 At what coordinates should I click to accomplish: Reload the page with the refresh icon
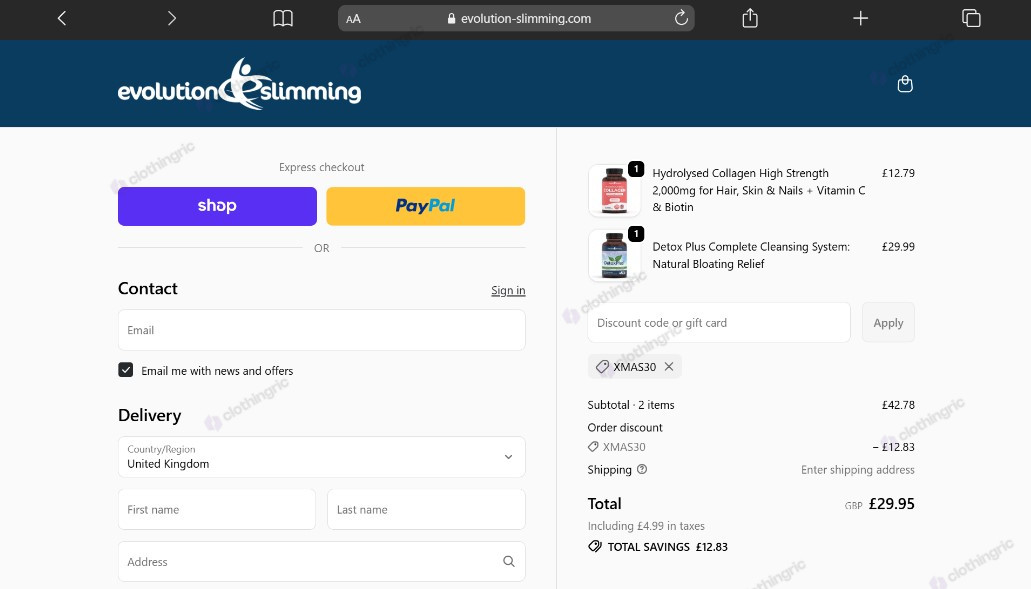[x=681, y=18]
